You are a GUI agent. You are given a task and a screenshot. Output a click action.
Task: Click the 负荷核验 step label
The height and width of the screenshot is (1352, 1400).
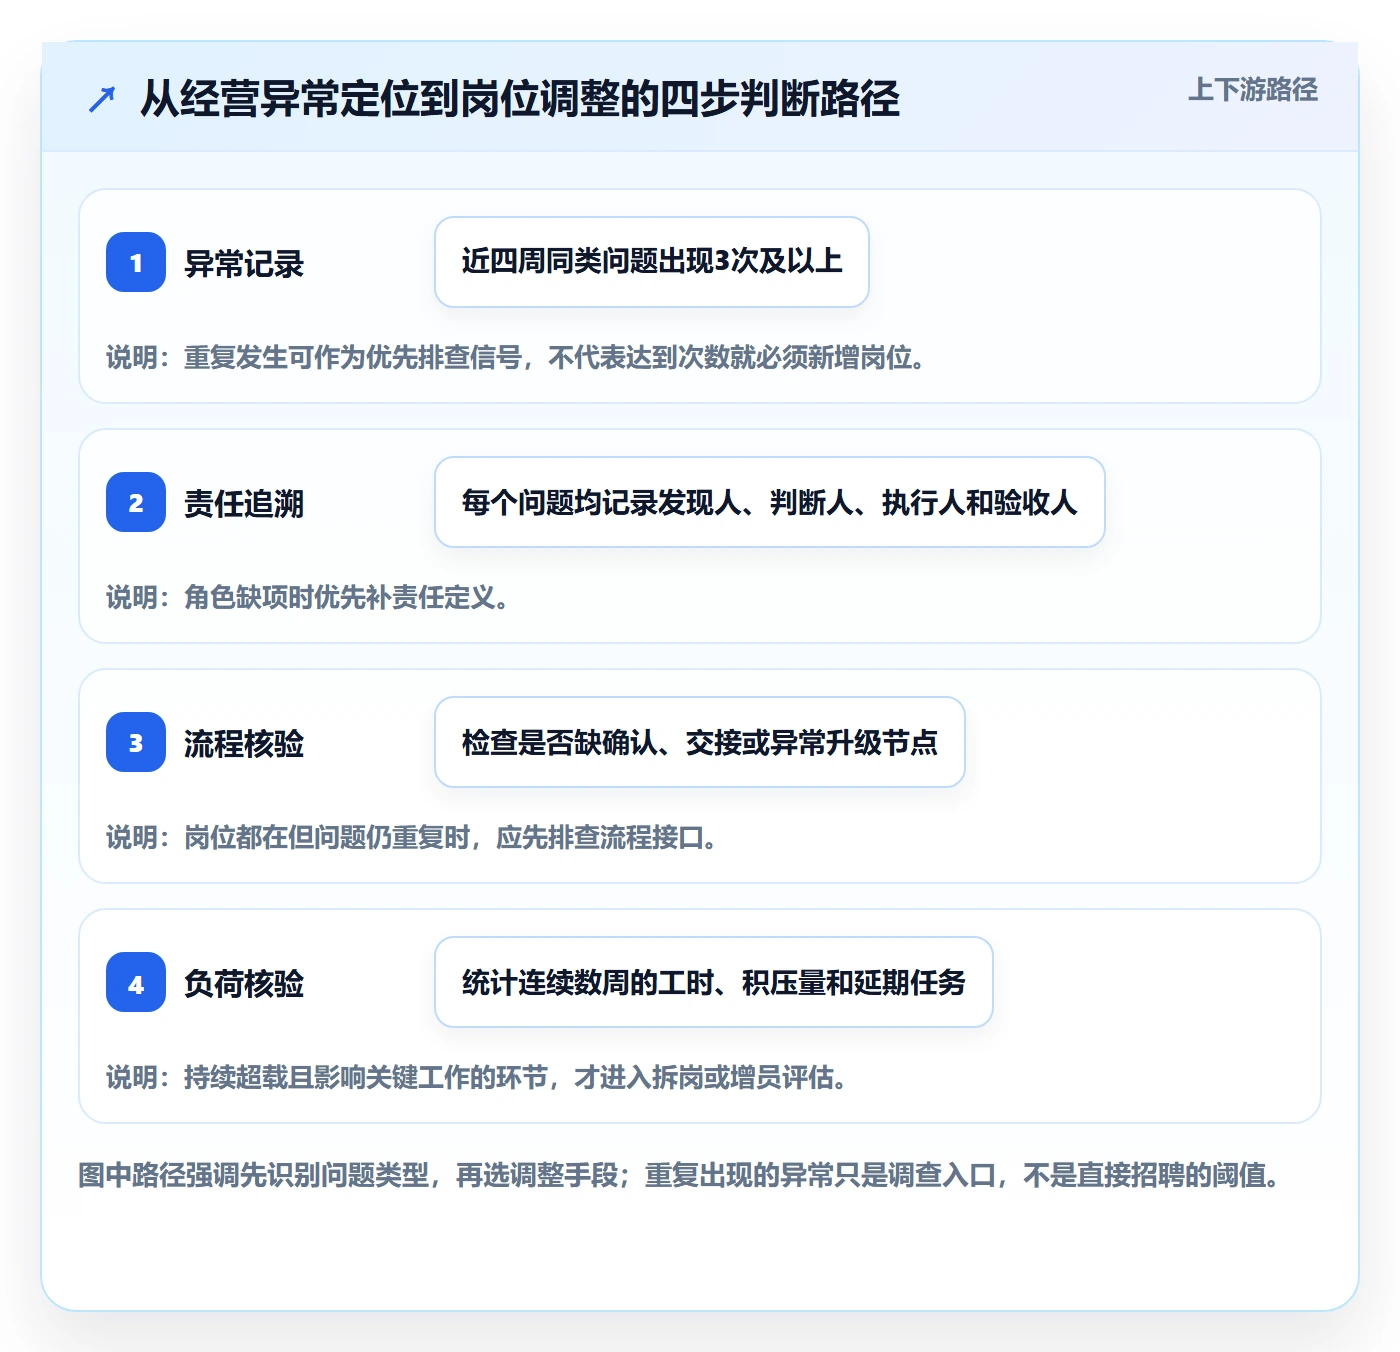(x=244, y=984)
